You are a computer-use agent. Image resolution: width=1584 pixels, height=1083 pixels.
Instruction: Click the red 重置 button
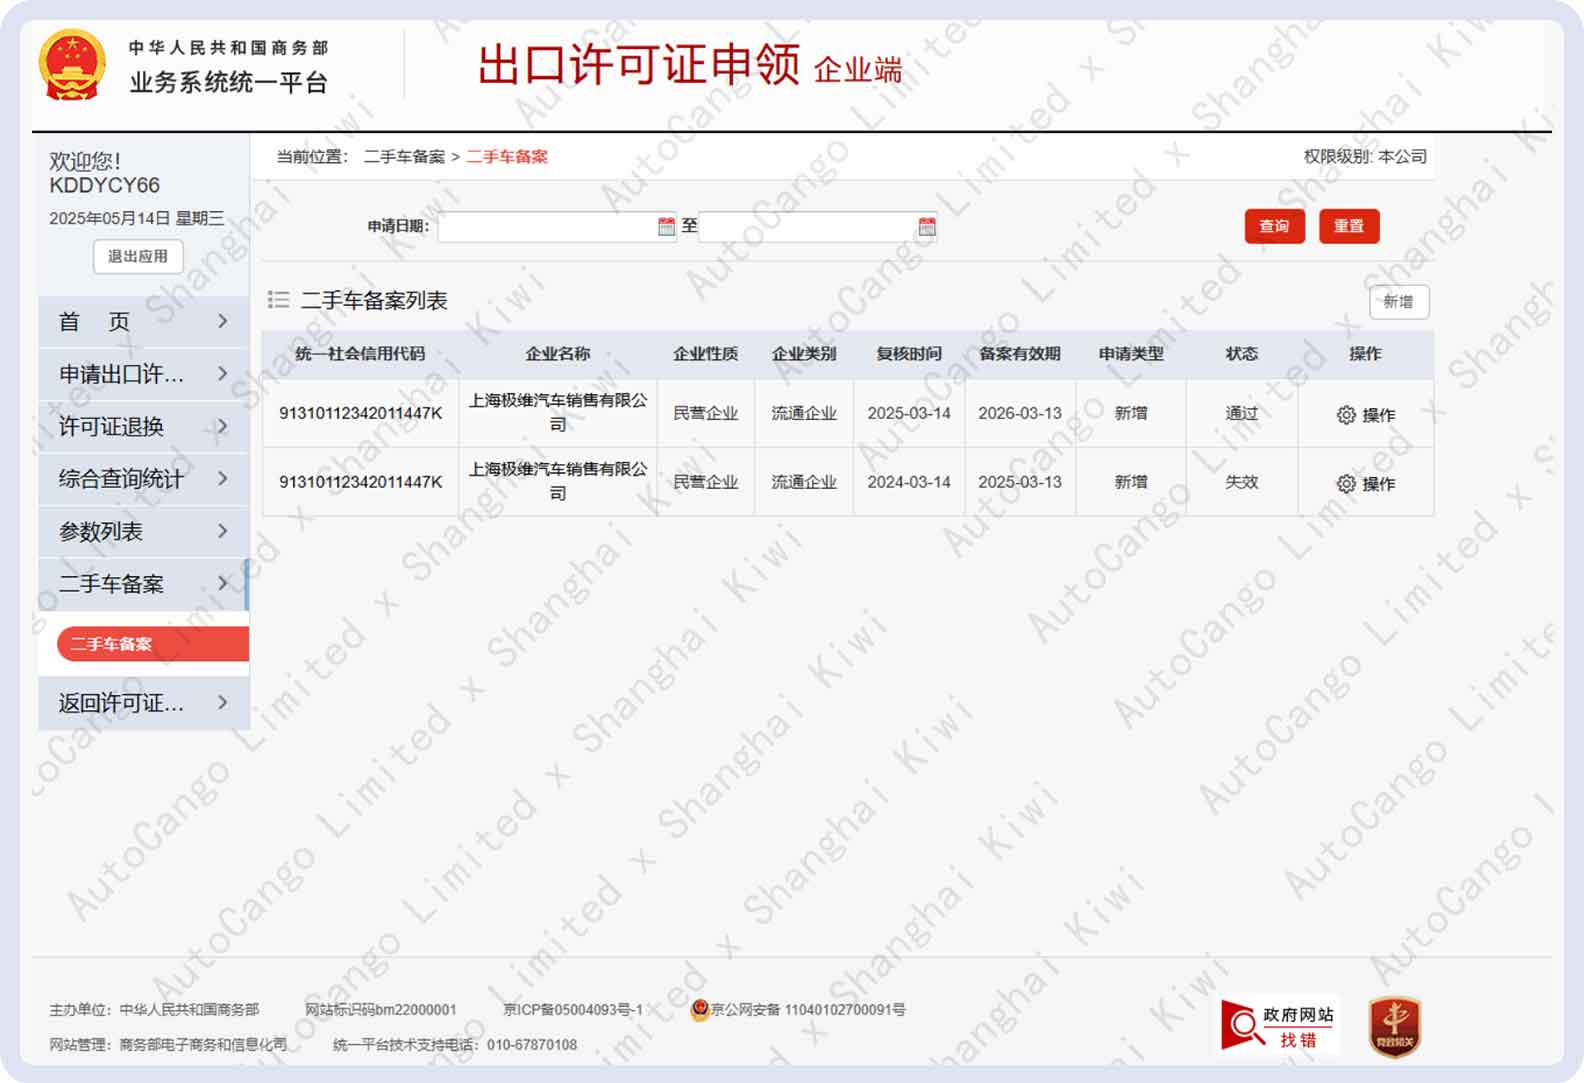point(1348,226)
